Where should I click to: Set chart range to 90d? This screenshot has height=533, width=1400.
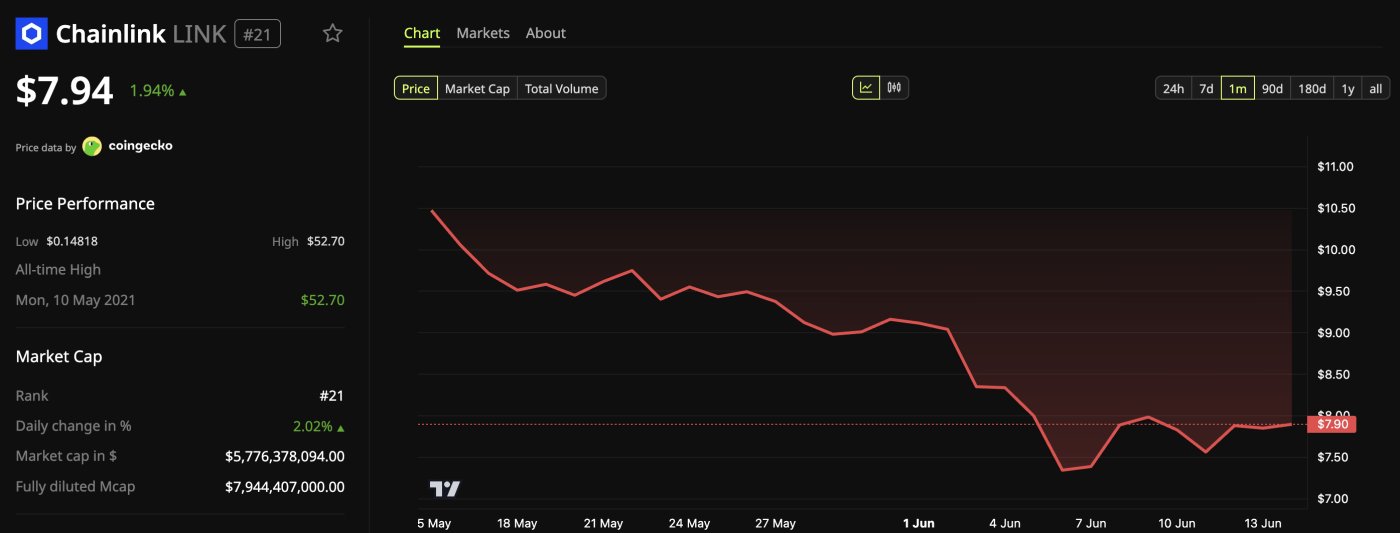coord(1272,89)
